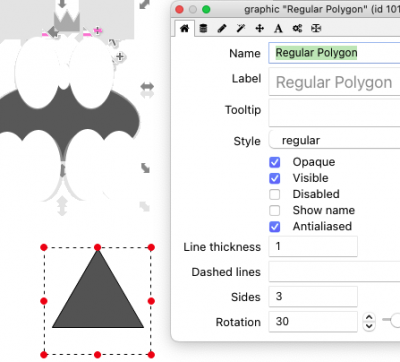Screen dimensions: 400x362
Task: Turn off the Antialiased checkbox
Action: tap(275, 227)
